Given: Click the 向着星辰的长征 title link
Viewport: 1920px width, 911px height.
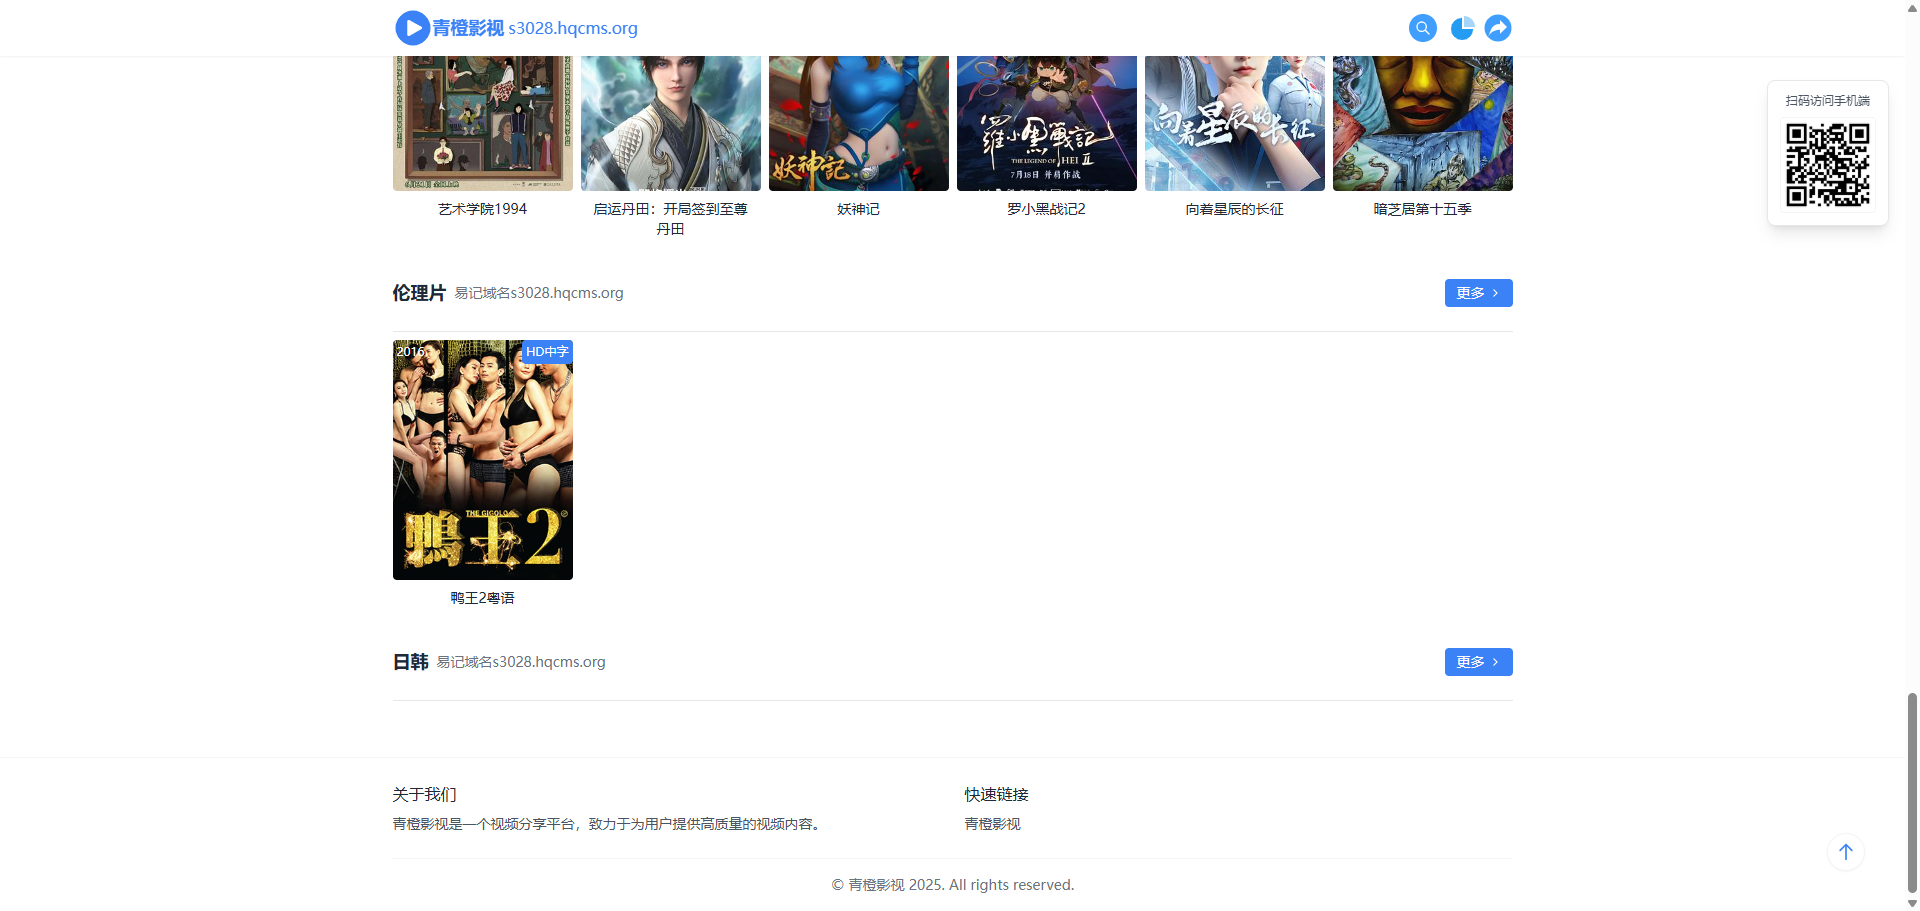Looking at the screenshot, I should pos(1234,209).
